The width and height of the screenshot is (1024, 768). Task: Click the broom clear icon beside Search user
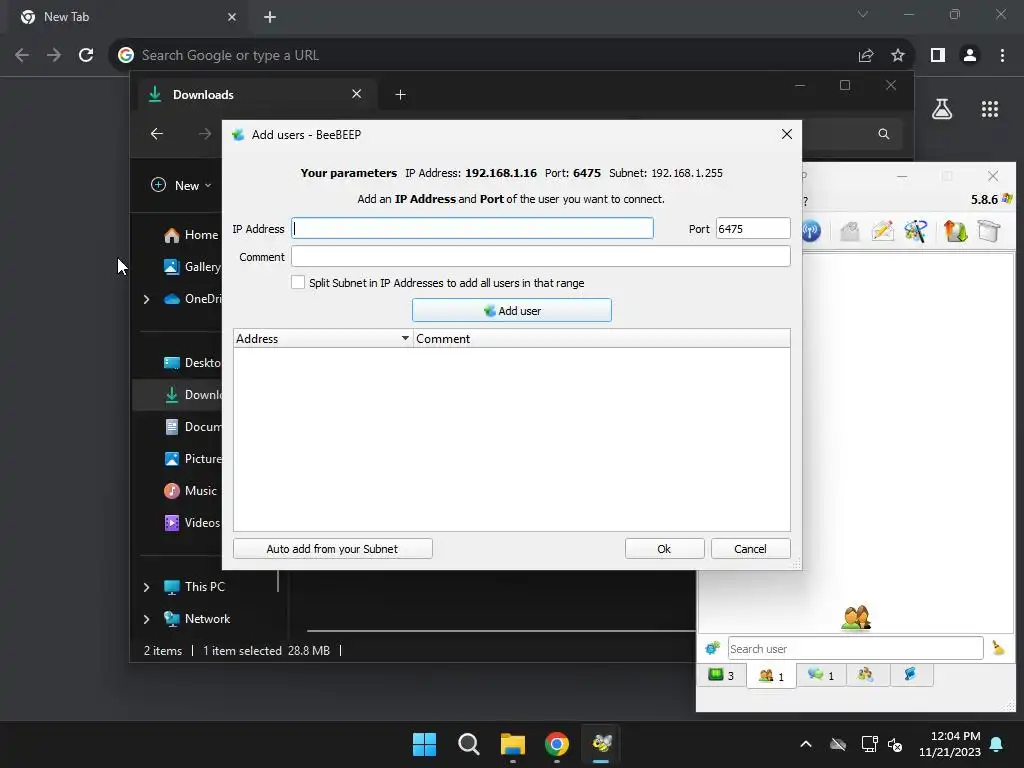click(x=999, y=648)
